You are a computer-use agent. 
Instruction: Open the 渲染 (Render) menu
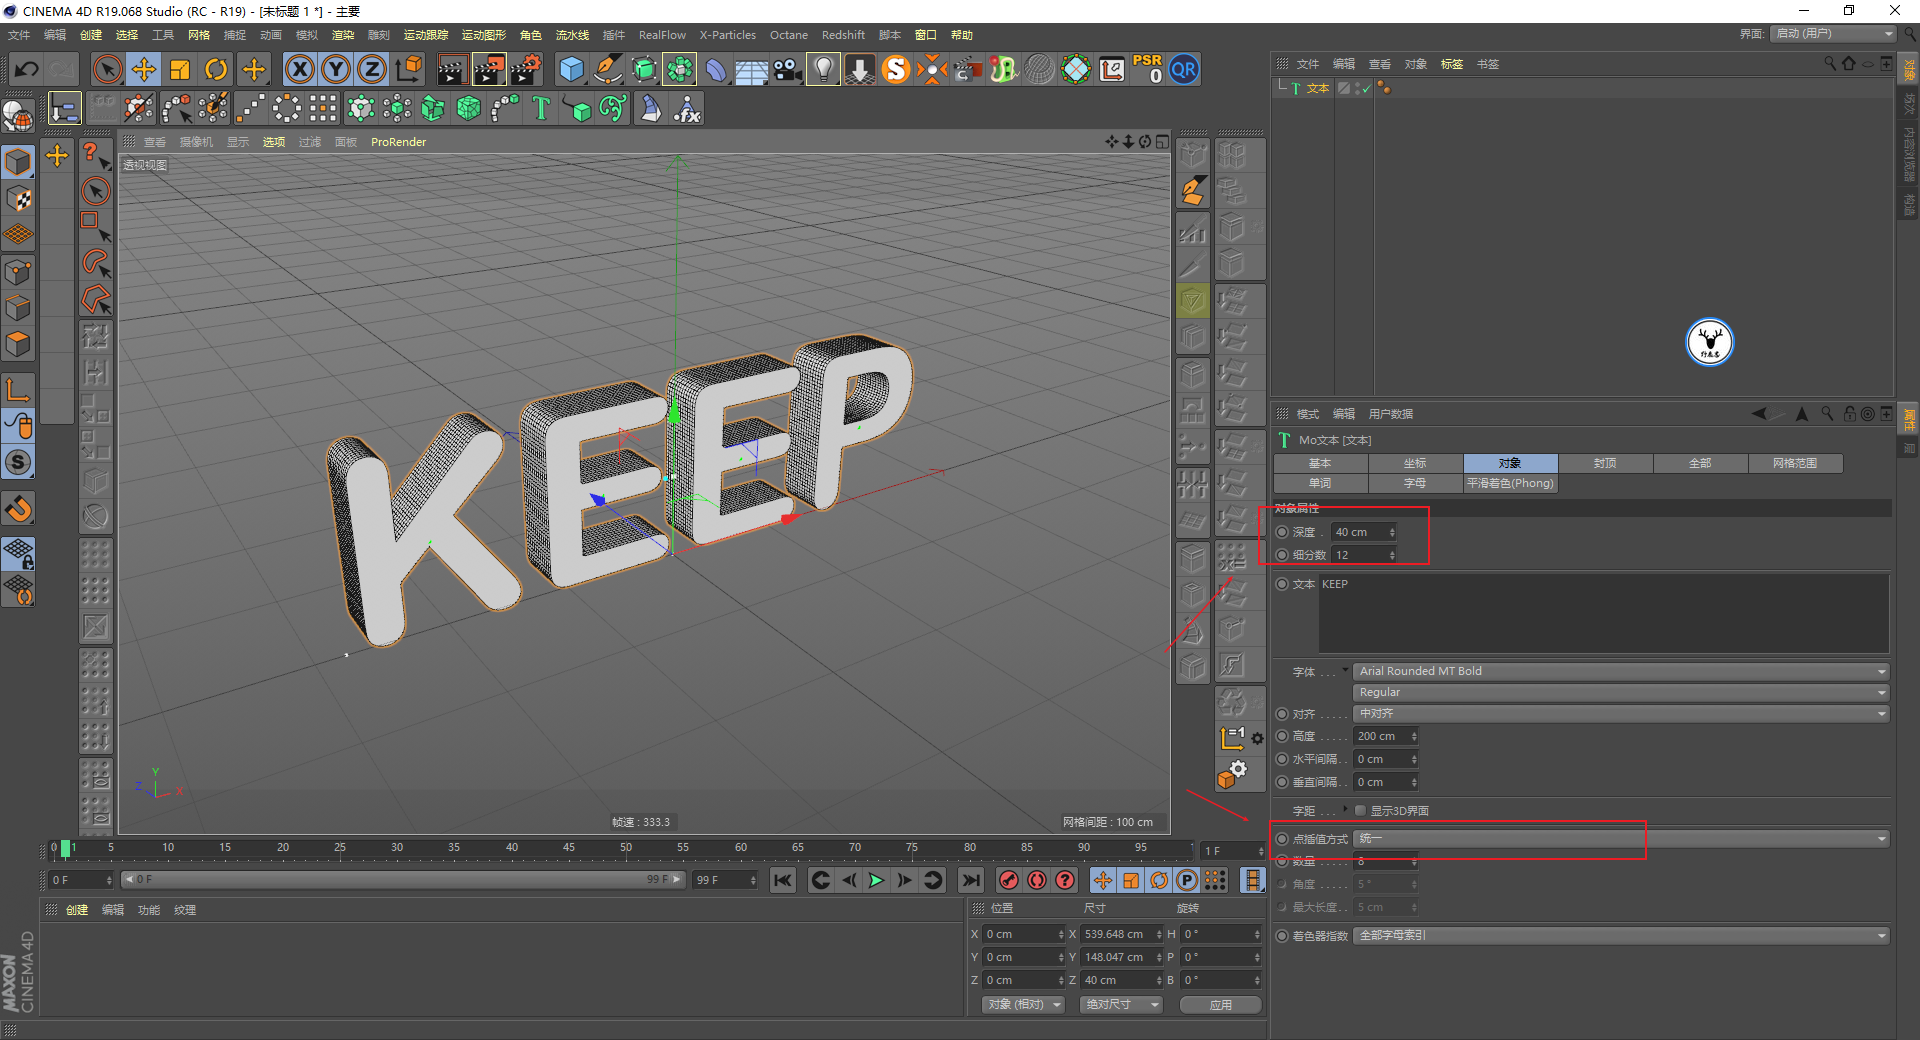click(x=343, y=35)
